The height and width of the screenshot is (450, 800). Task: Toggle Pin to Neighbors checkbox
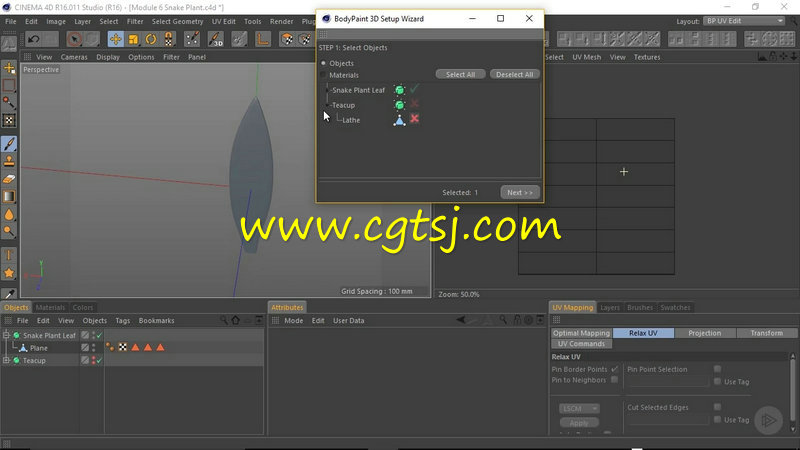click(x=615, y=380)
